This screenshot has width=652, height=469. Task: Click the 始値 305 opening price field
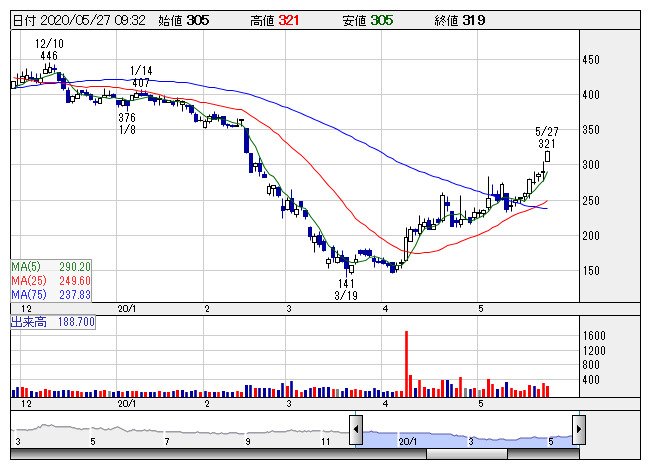click(x=186, y=20)
